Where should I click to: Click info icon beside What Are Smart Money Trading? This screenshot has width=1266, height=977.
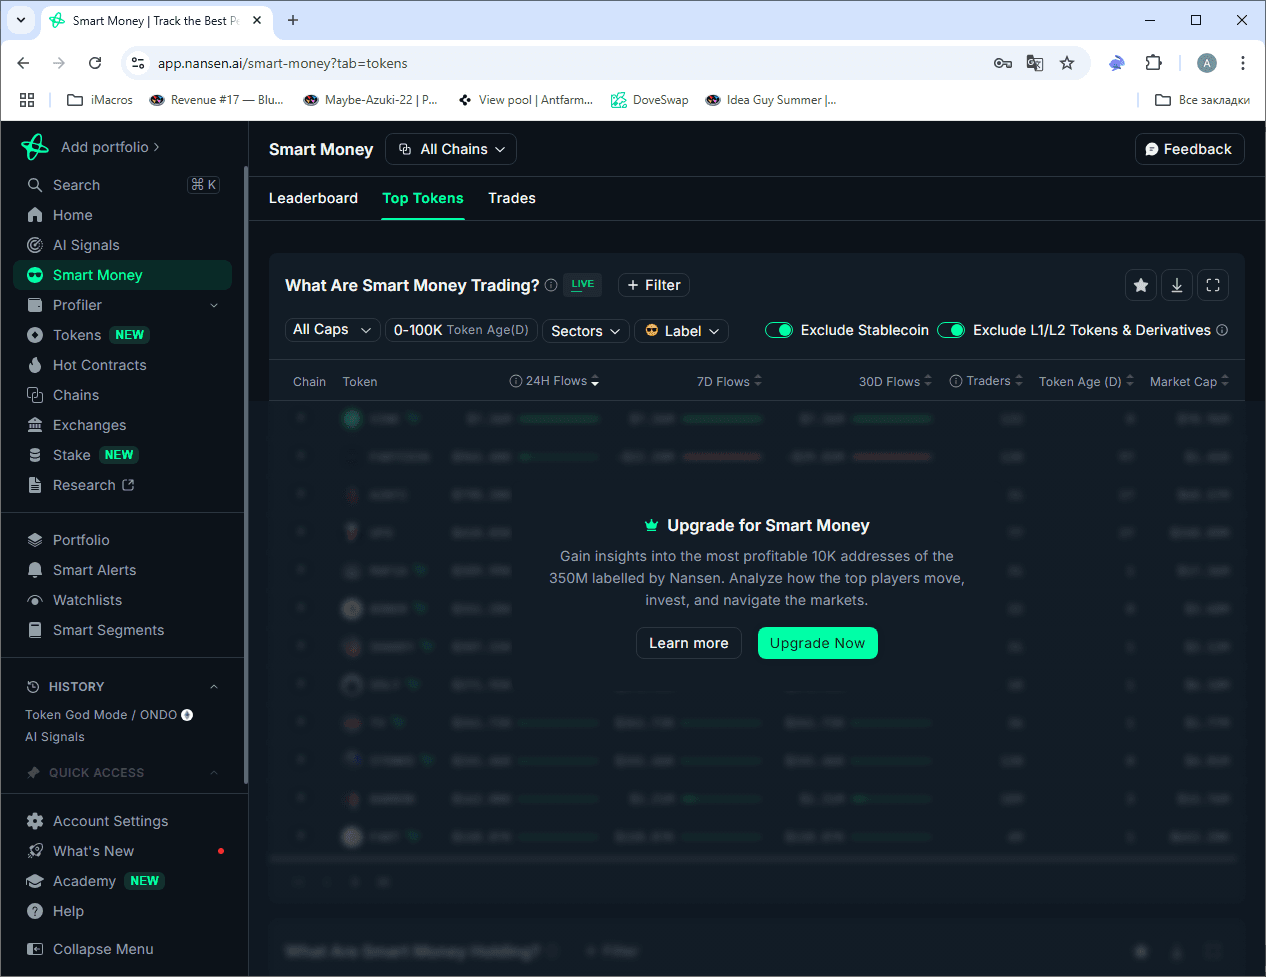coord(551,285)
